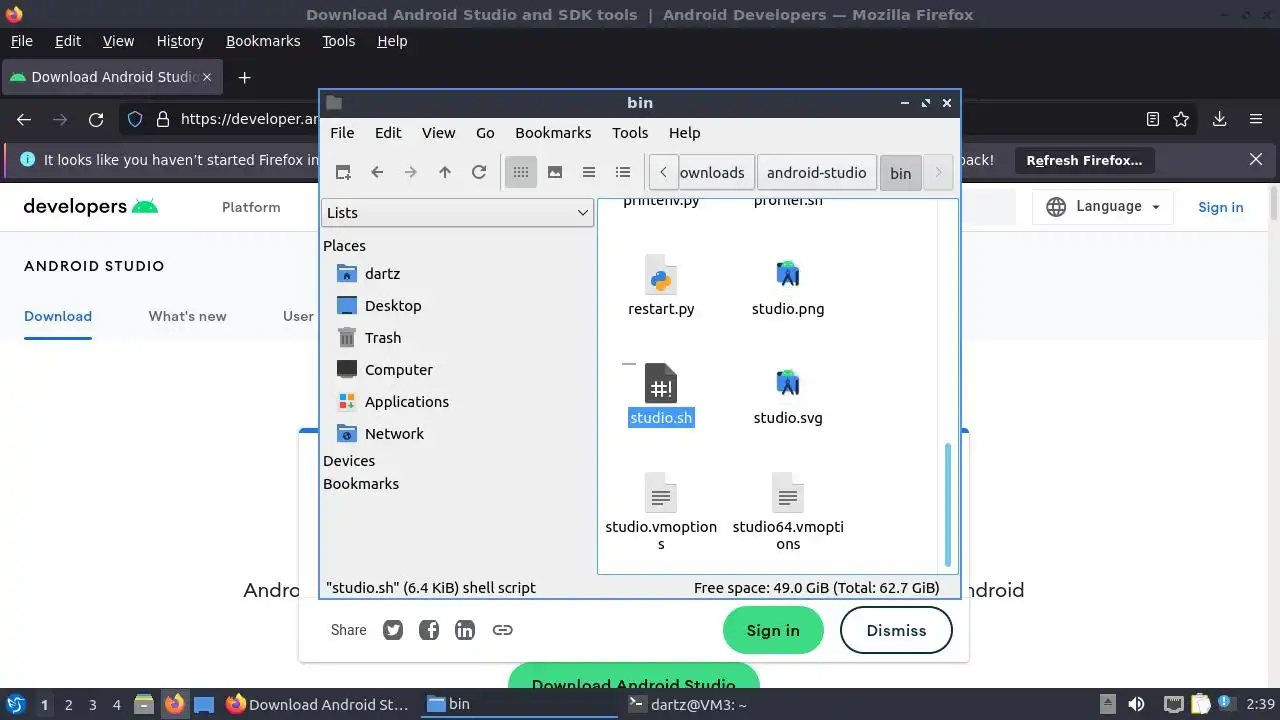The image size is (1280, 720).
Task: Select the studio.vmoptions file
Action: click(661, 513)
